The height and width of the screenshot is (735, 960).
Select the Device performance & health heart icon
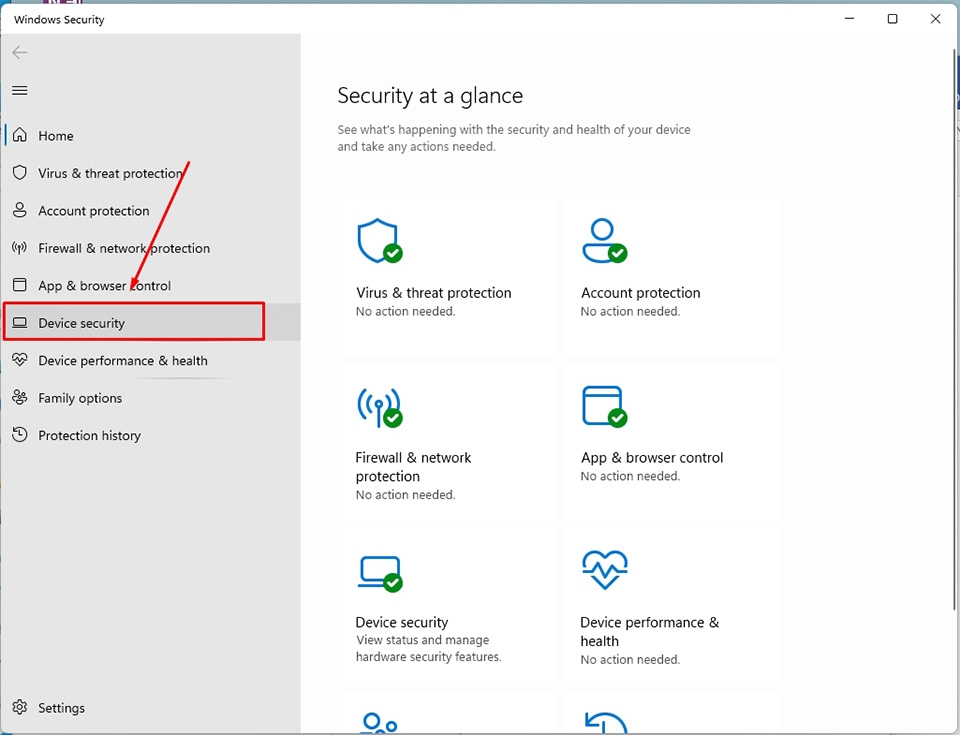pyautogui.click(x=604, y=569)
